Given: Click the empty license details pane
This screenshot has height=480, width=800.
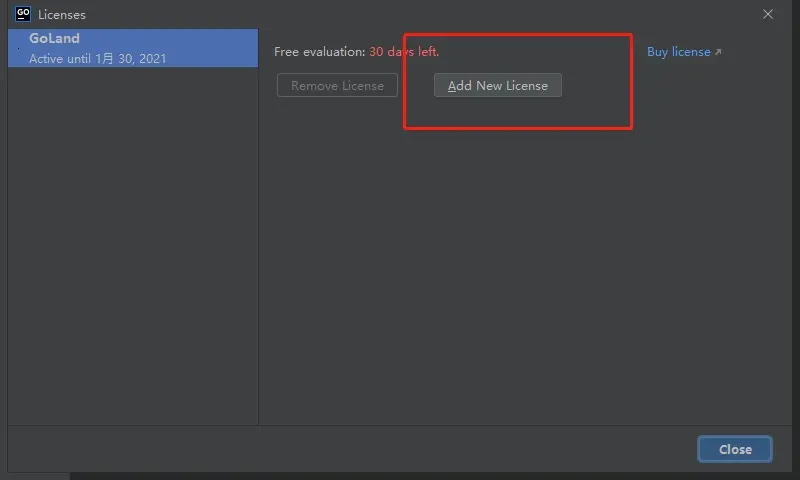Looking at the screenshot, I should click(520, 280).
